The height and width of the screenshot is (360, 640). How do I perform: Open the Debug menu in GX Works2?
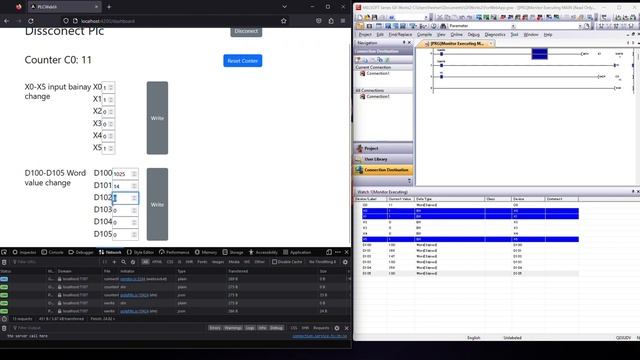click(473, 35)
